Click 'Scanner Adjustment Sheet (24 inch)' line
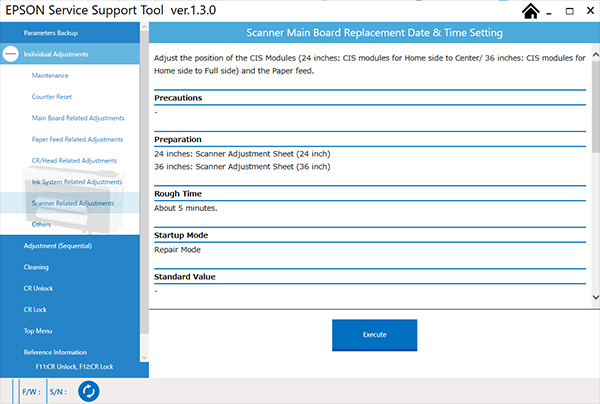The height and width of the screenshot is (404, 600). click(242, 154)
